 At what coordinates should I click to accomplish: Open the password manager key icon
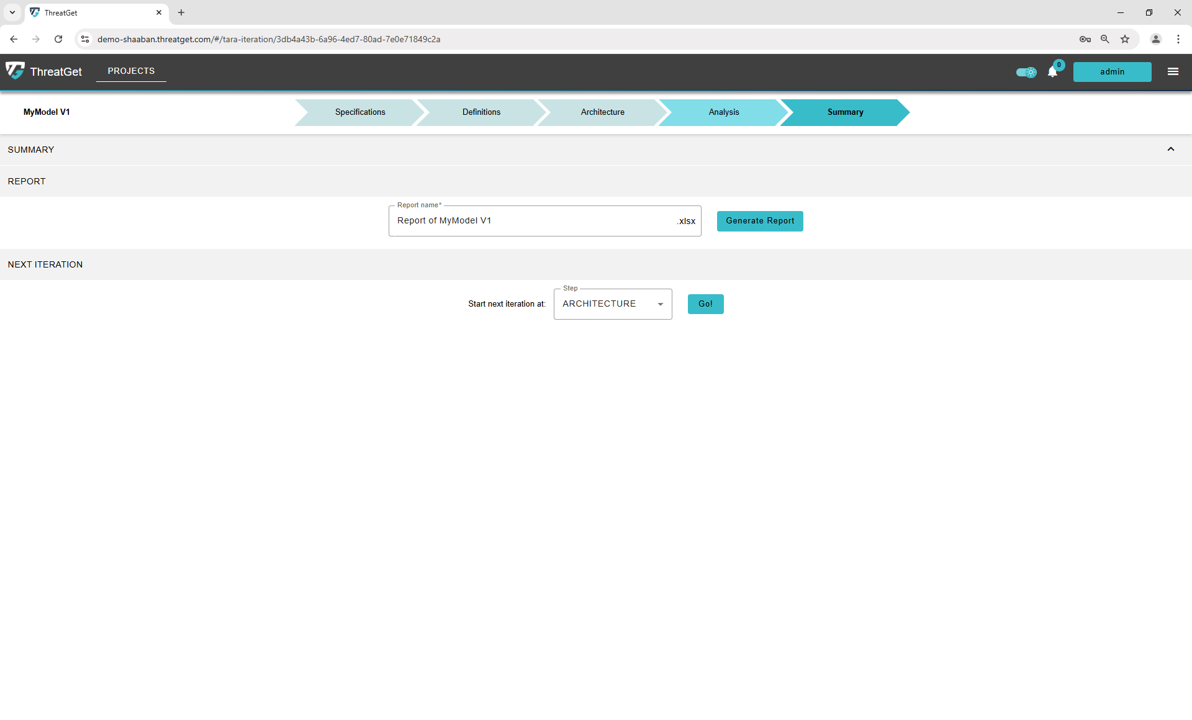(x=1085, y=39)
